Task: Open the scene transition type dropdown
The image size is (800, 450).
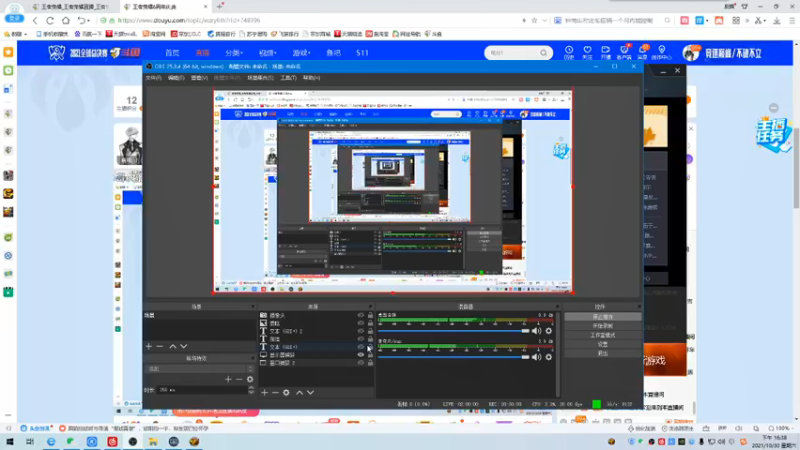Action: tap(200, 368)
